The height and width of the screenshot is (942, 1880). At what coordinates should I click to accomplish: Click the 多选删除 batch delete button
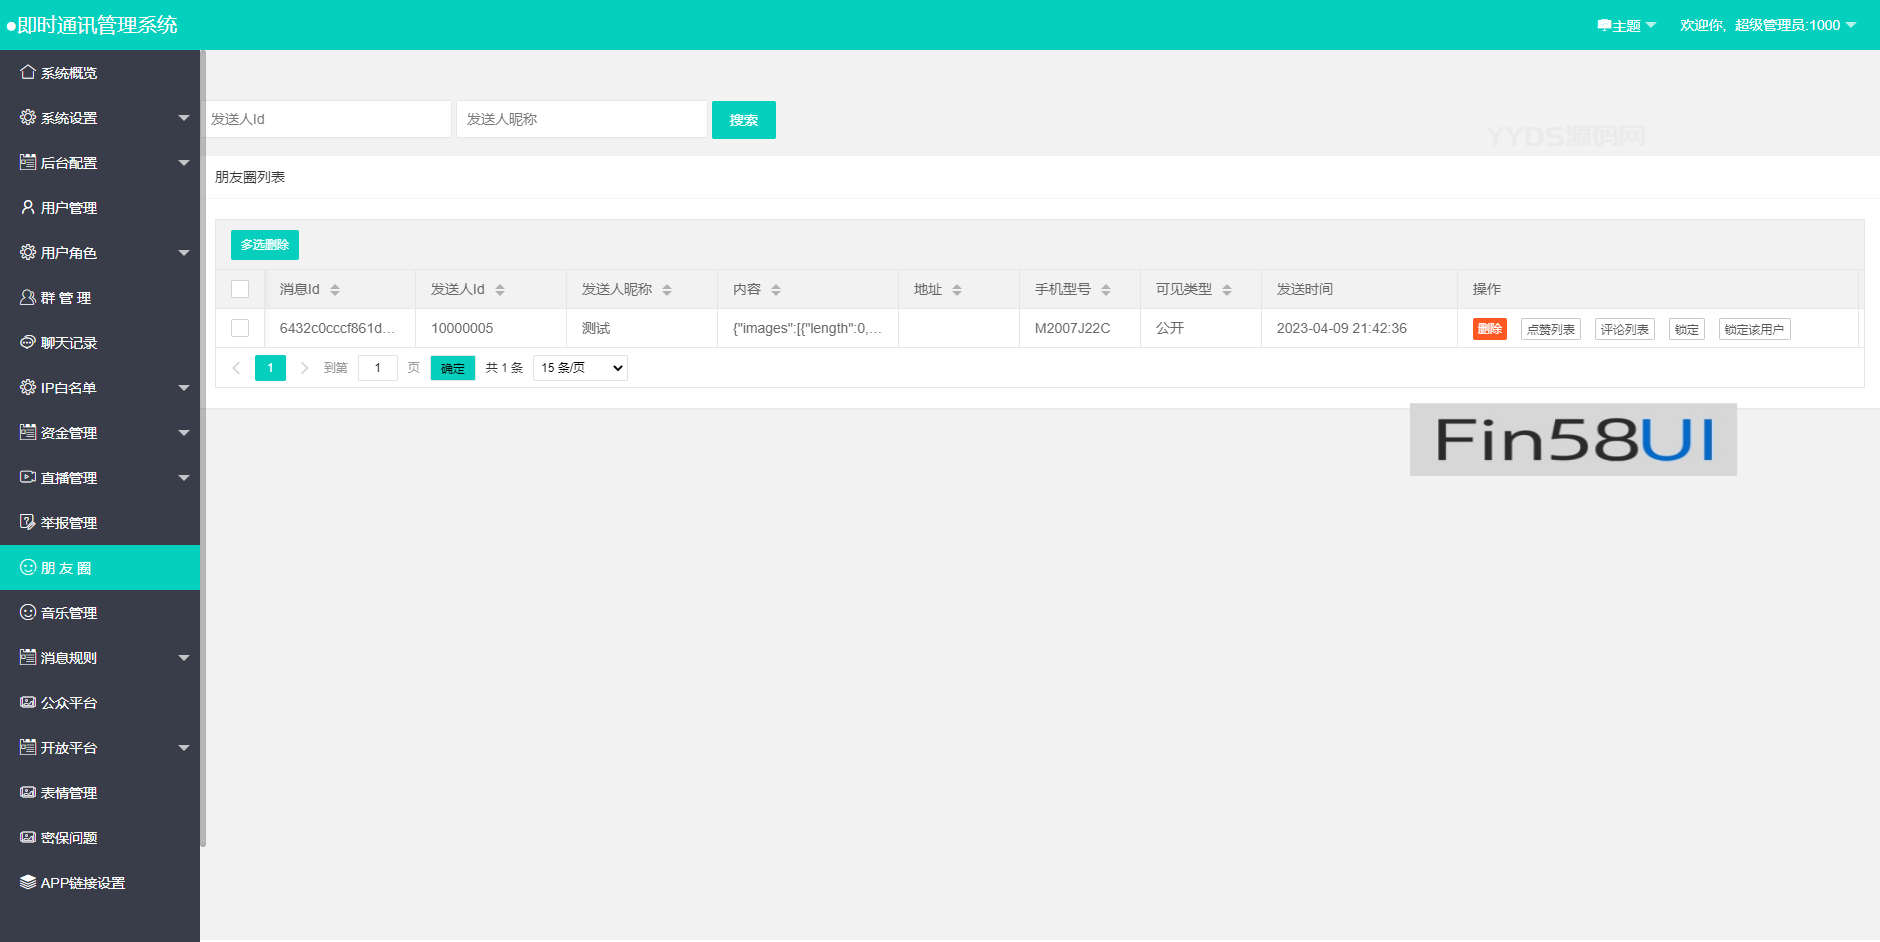pyautogui.click(x=265, y=245)
